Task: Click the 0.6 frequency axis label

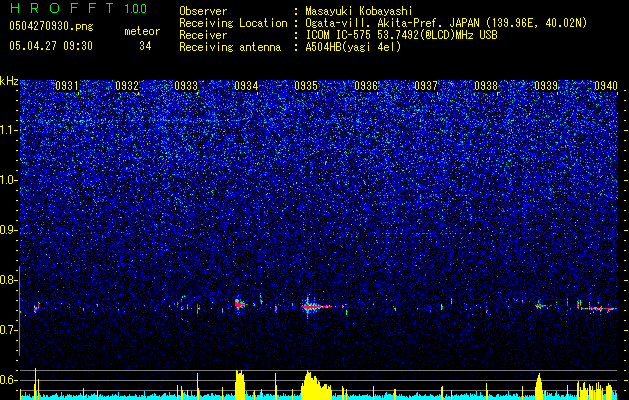Action: click(8, 380)
